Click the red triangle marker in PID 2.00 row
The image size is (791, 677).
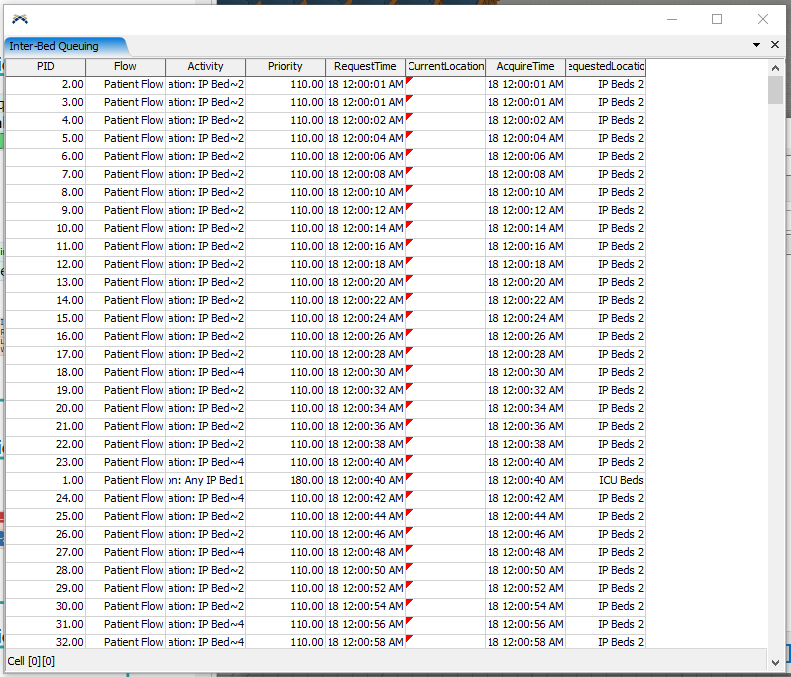409,81
